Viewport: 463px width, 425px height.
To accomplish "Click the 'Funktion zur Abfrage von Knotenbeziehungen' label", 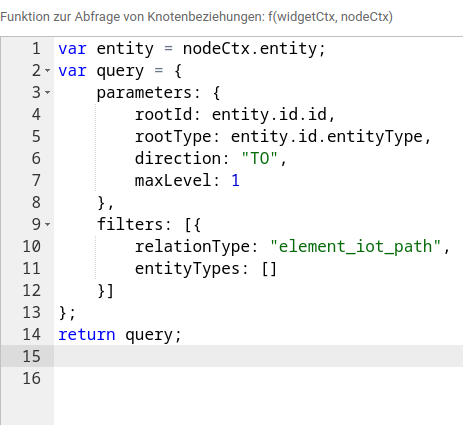I will [133, 16].
